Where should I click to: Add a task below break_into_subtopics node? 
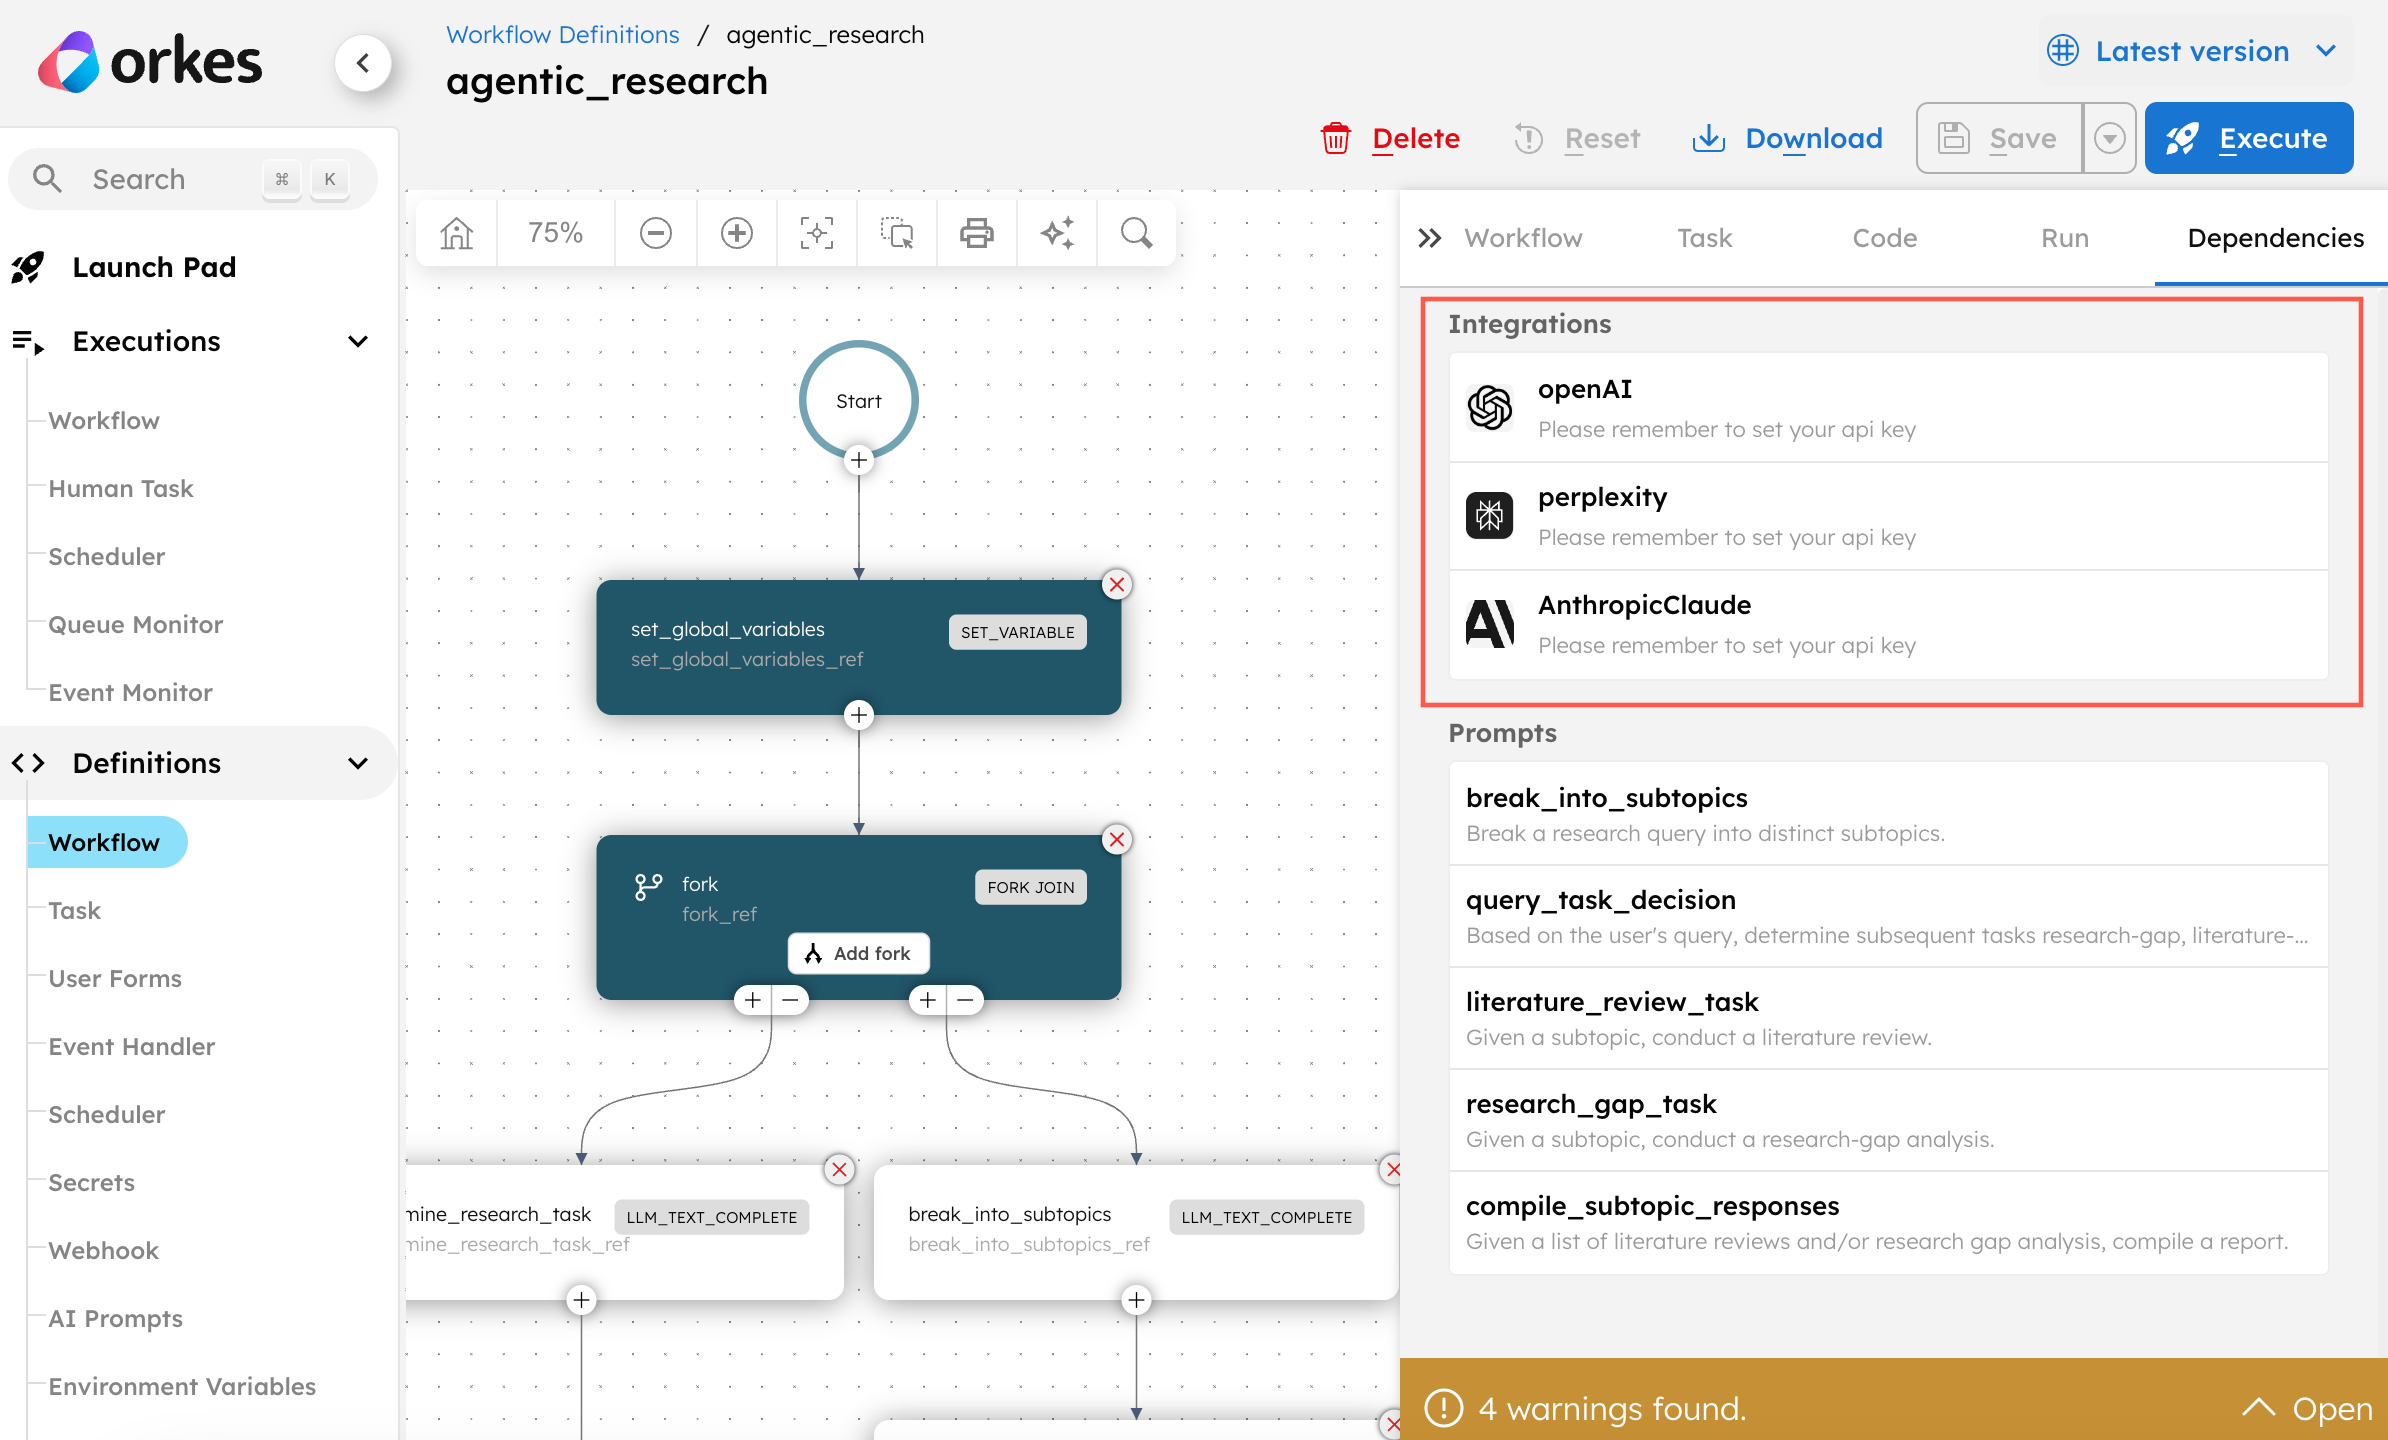click(x=1136, y=1300)
